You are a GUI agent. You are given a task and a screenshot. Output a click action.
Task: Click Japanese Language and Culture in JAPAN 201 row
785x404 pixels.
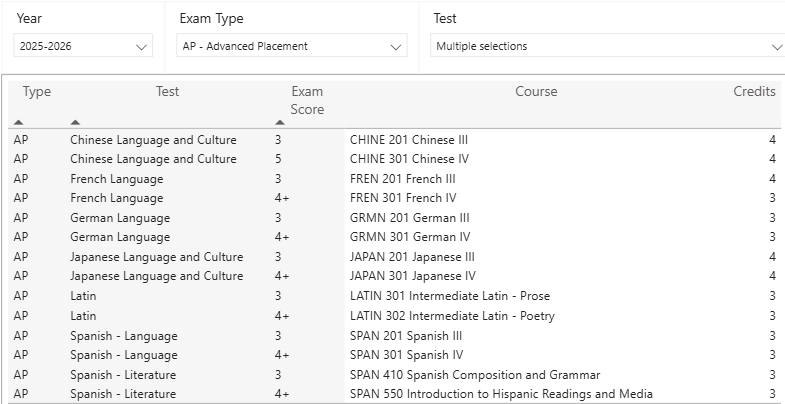(157, 257)
